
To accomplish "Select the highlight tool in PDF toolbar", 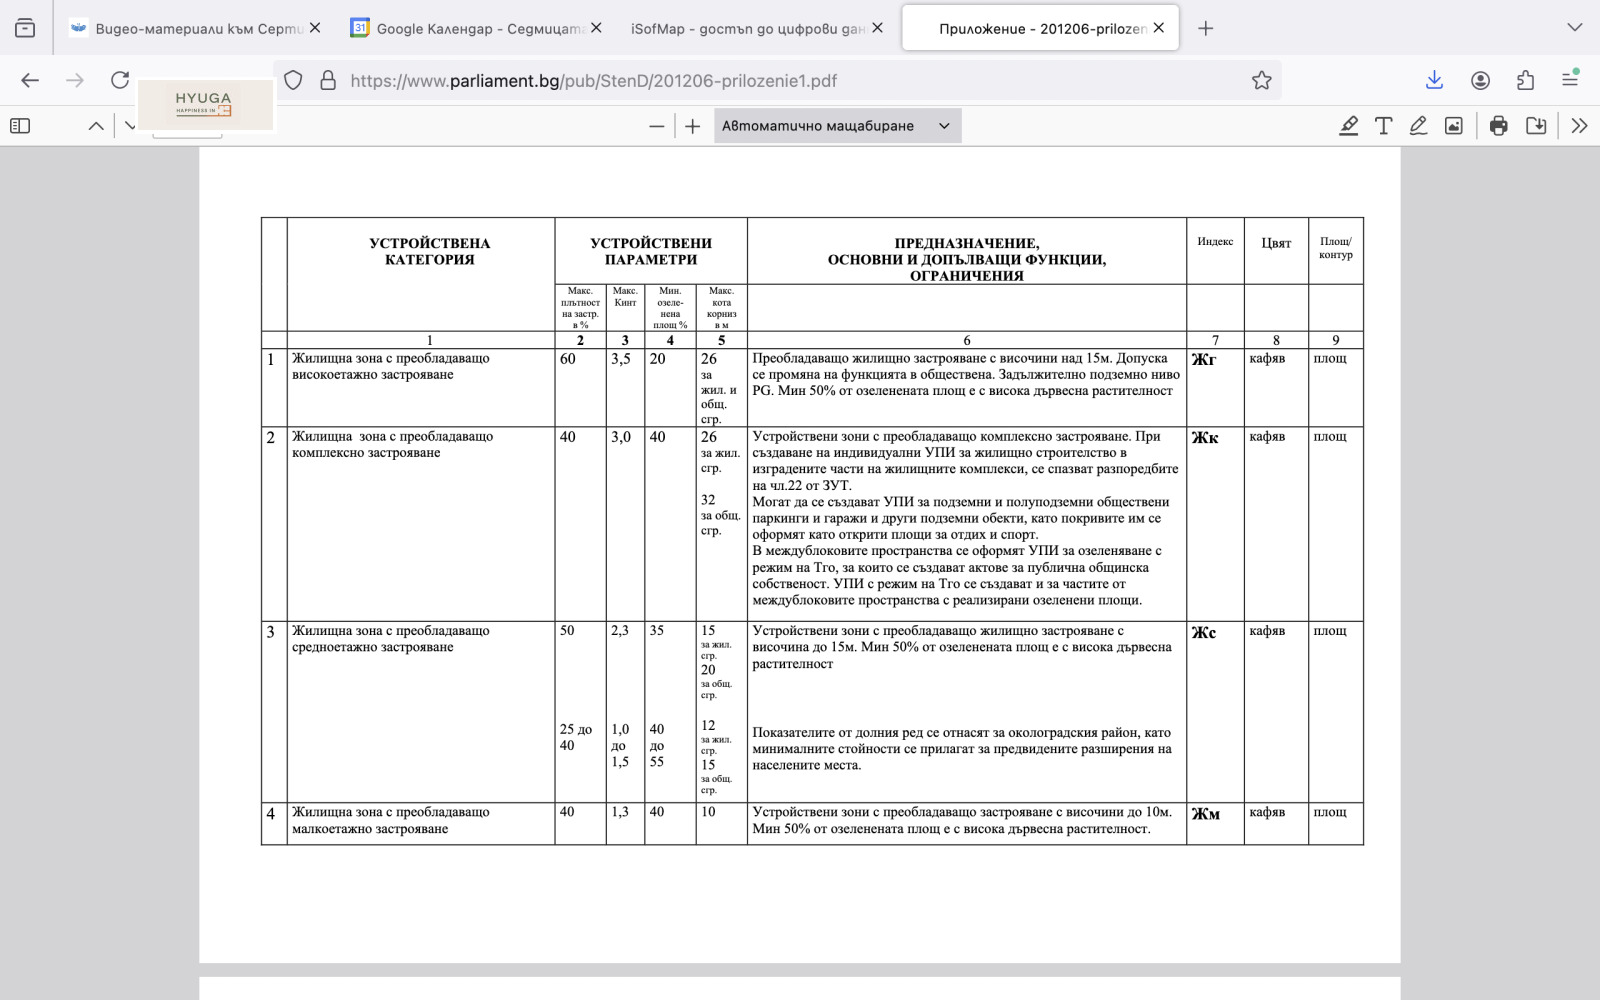I will tap(1349, 126).
